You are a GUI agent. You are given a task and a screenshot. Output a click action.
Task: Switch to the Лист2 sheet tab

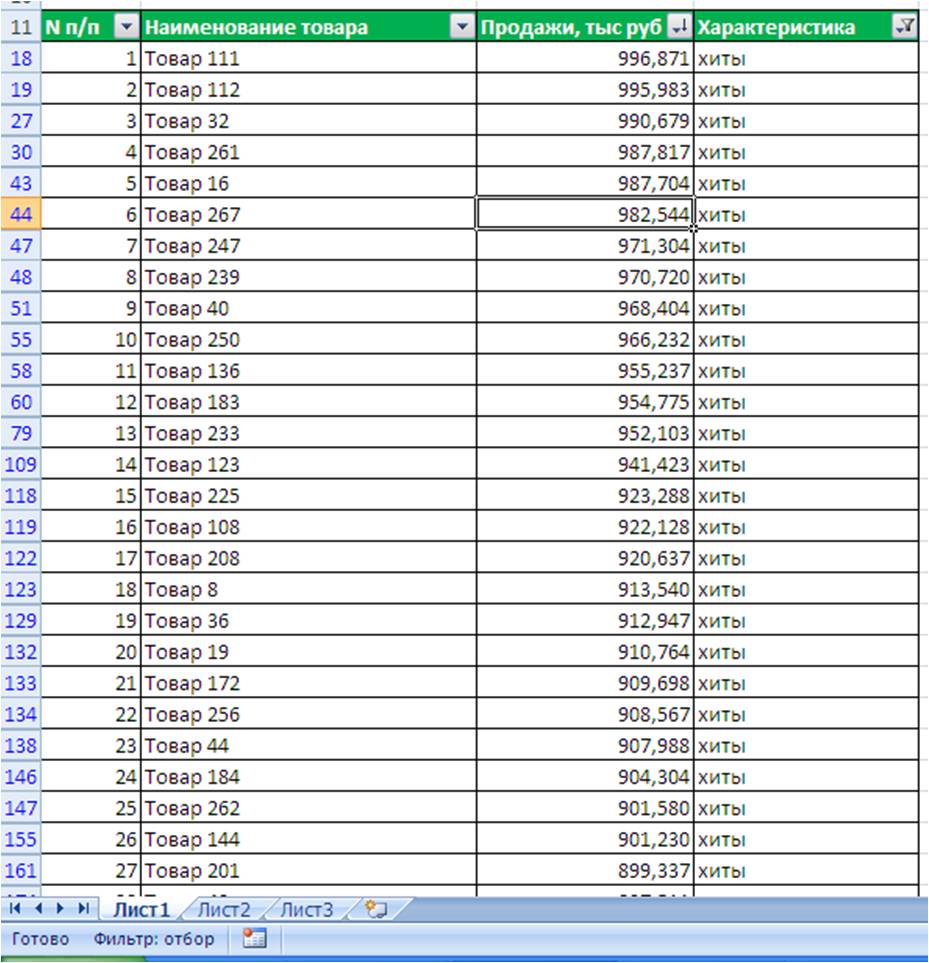(224, 910)
